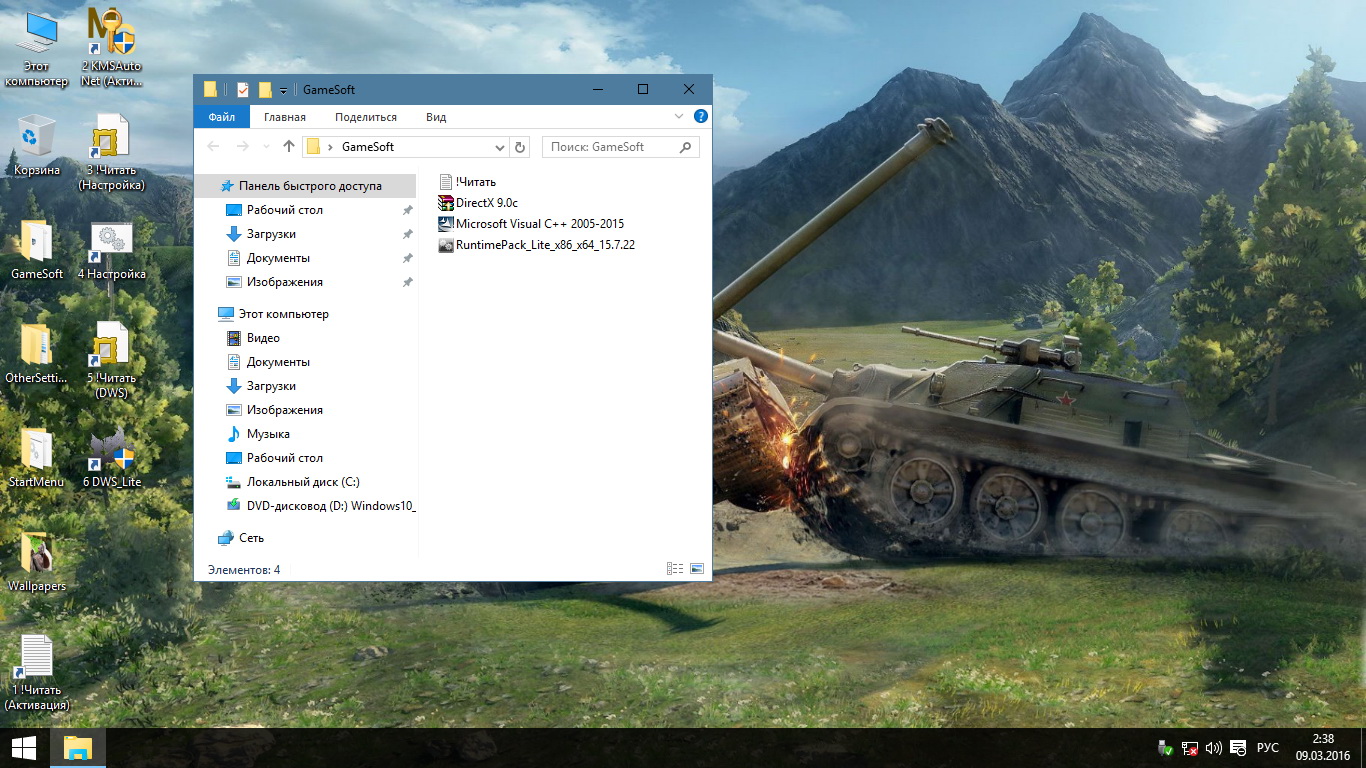Select the Microsoft Visual C++ 2005-2015 file
Image resolution: width=1366 pixels, height=768 pixels.
click(539, 224)
